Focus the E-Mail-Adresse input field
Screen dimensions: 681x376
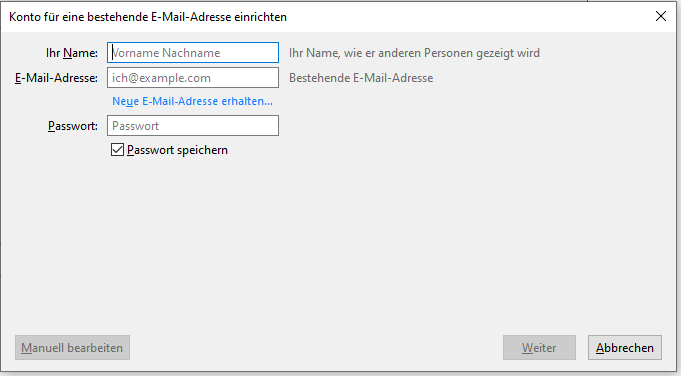click(193, 78)
